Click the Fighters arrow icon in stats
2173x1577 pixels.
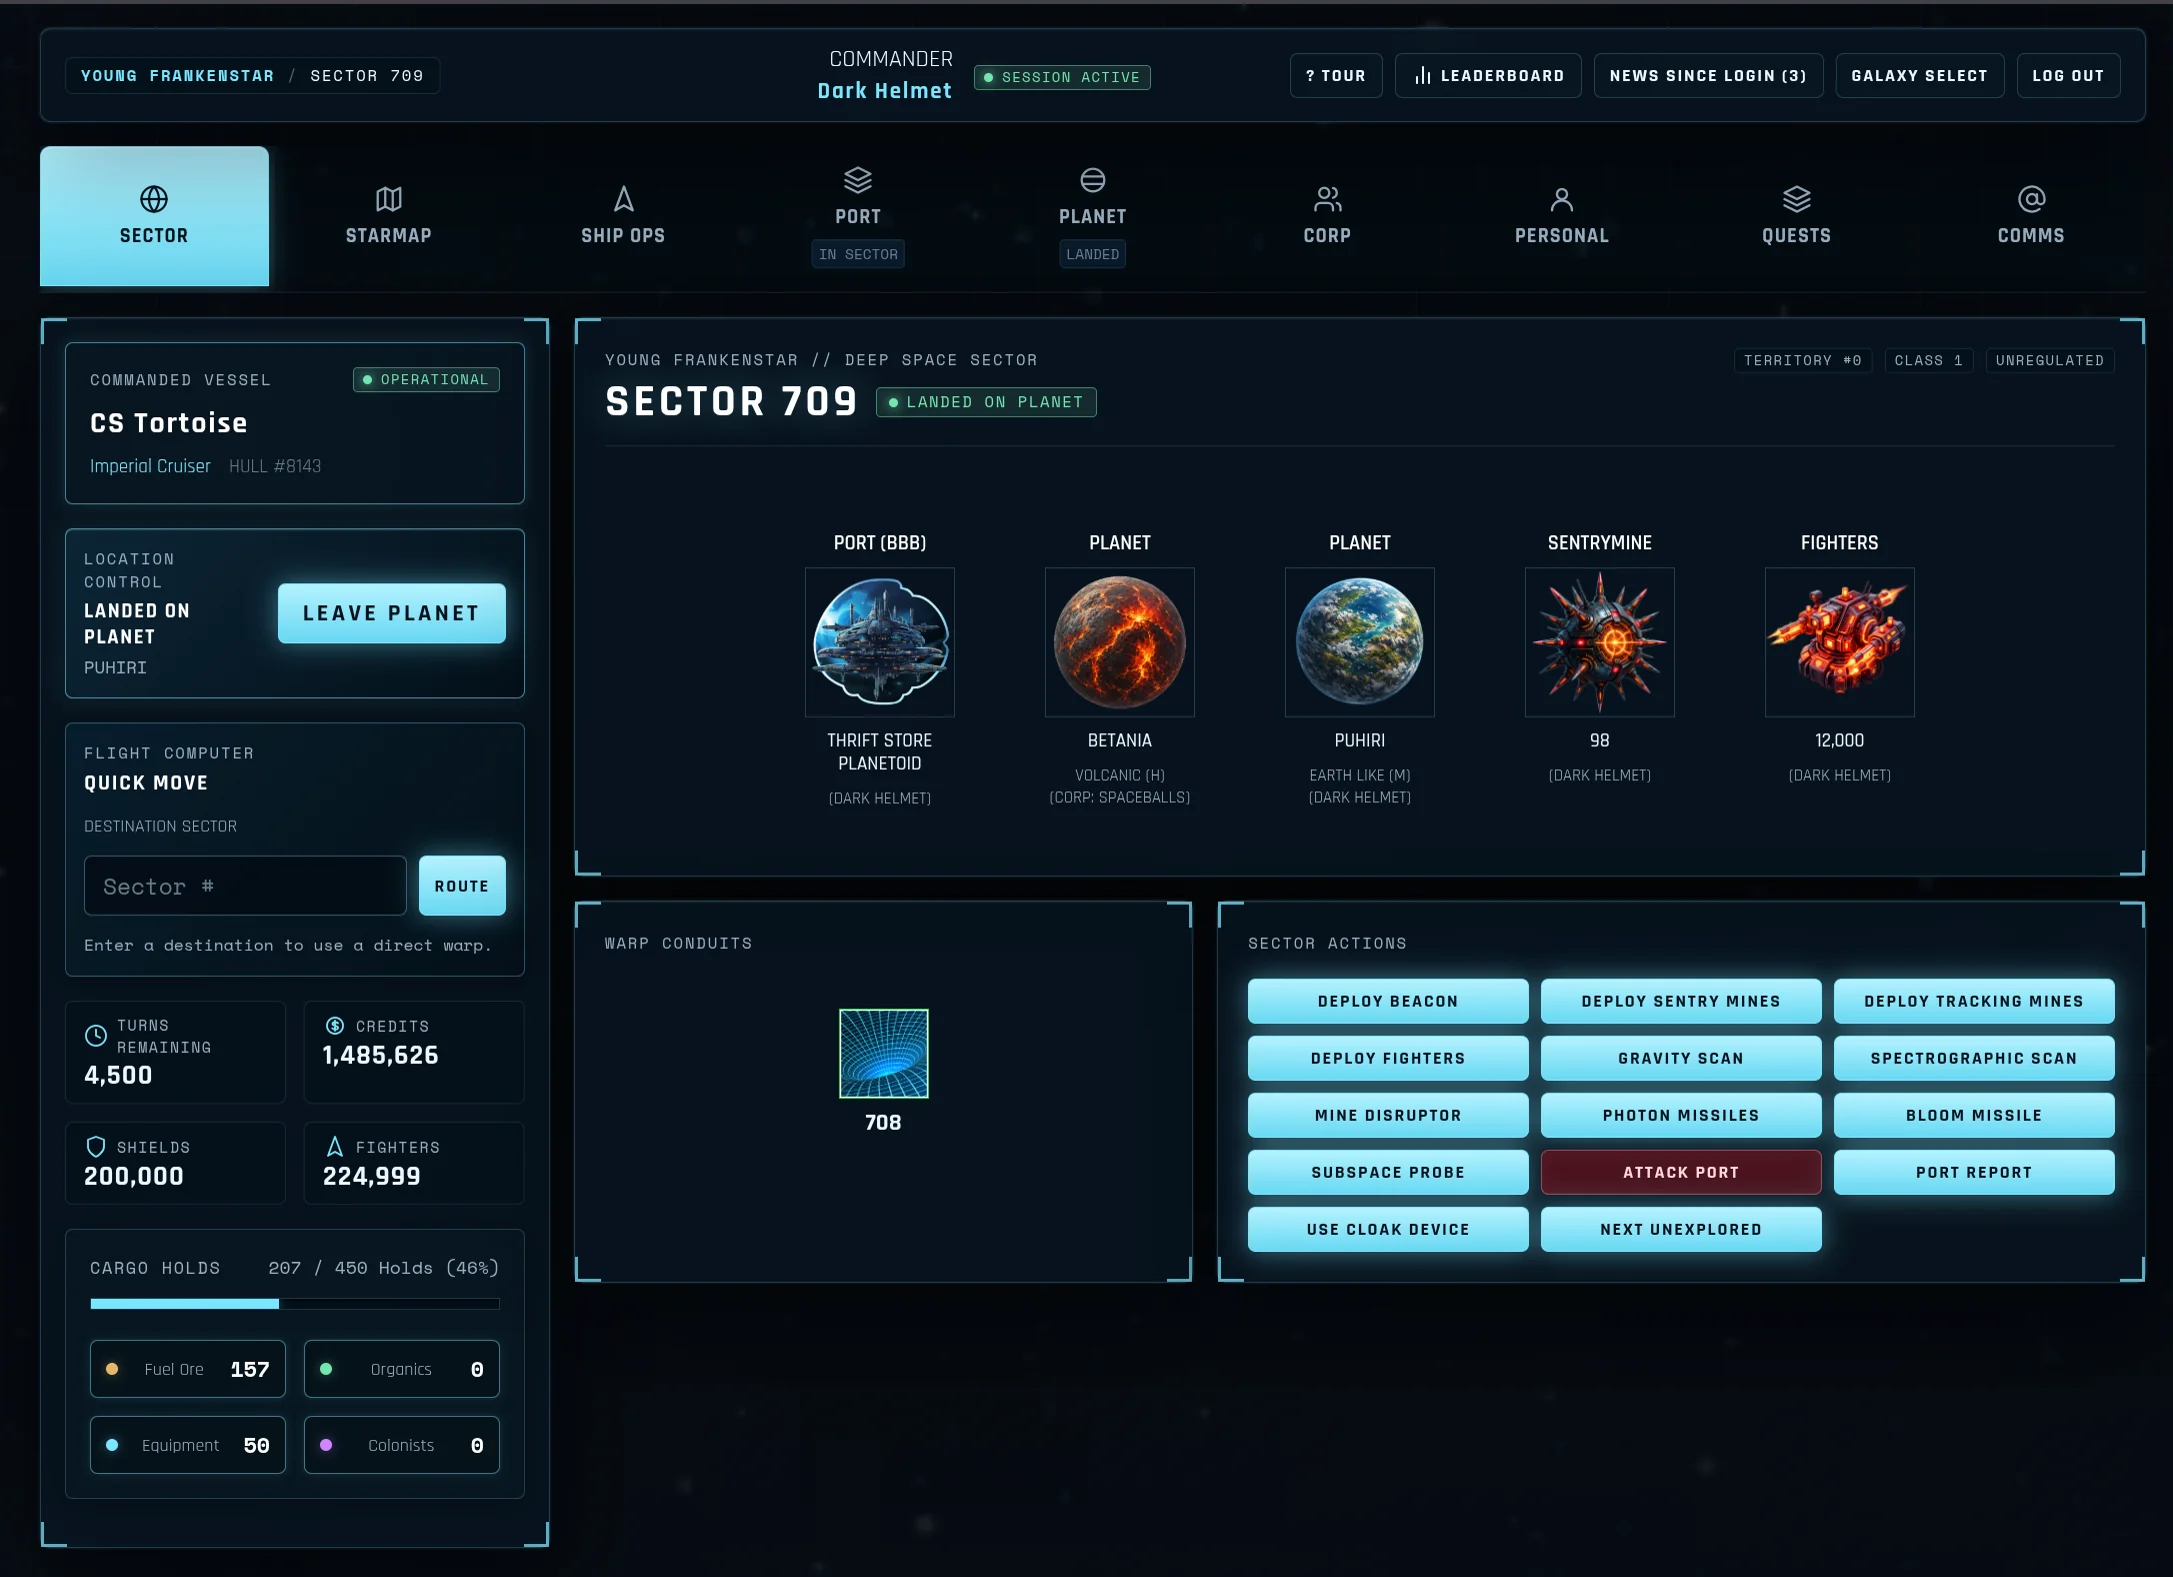tap(335, 1147)
